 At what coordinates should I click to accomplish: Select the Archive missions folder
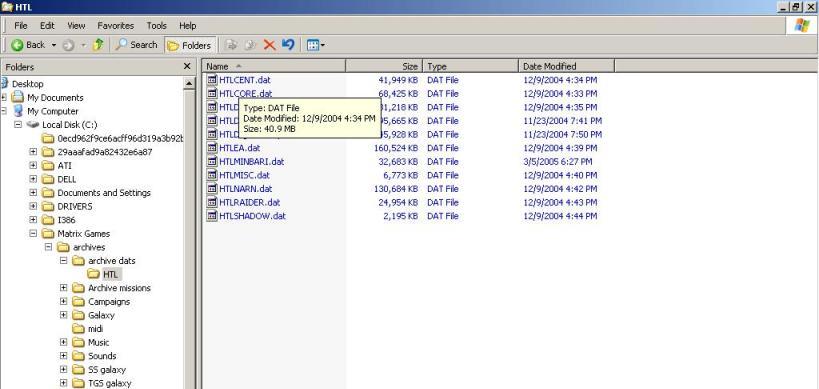click(x=119, y=288)
